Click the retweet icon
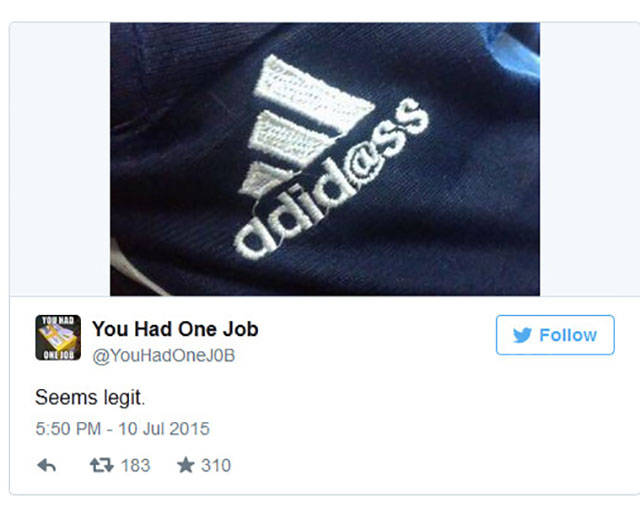Viewport: 640px width, 507px height. [102, 465]
